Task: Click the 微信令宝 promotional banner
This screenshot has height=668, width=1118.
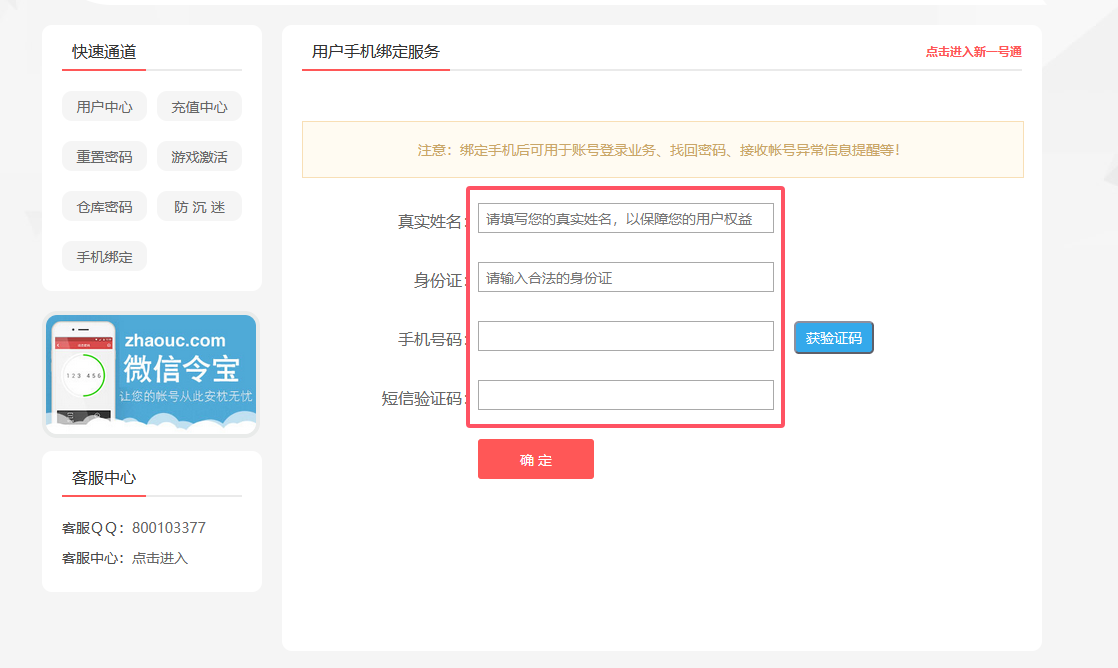Action: coord(151,375)
